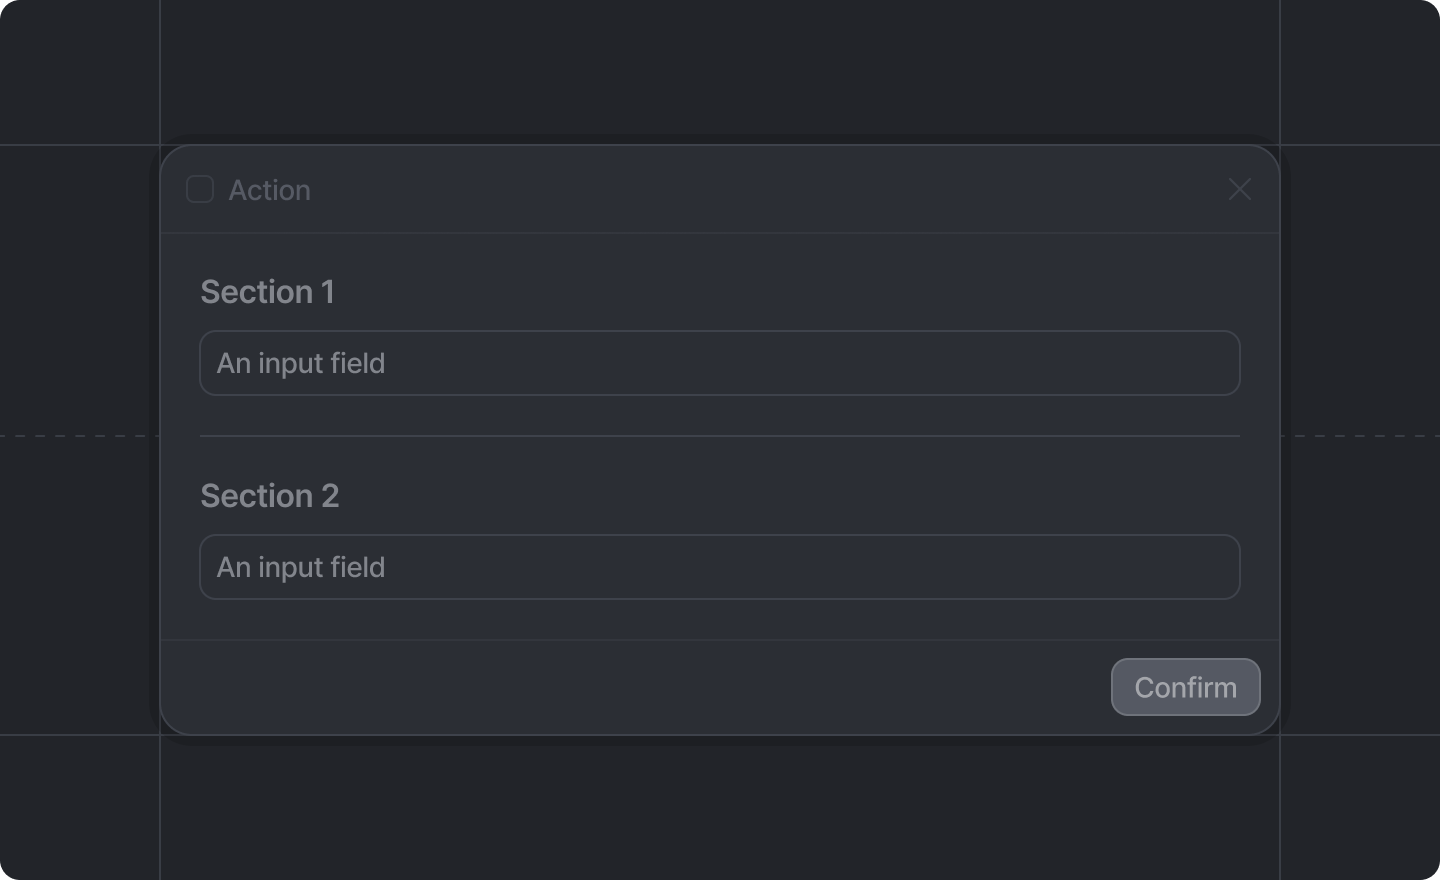Focus the input field under Section 2
Viewport: 1440px width, 880px height.
[720, 567]
